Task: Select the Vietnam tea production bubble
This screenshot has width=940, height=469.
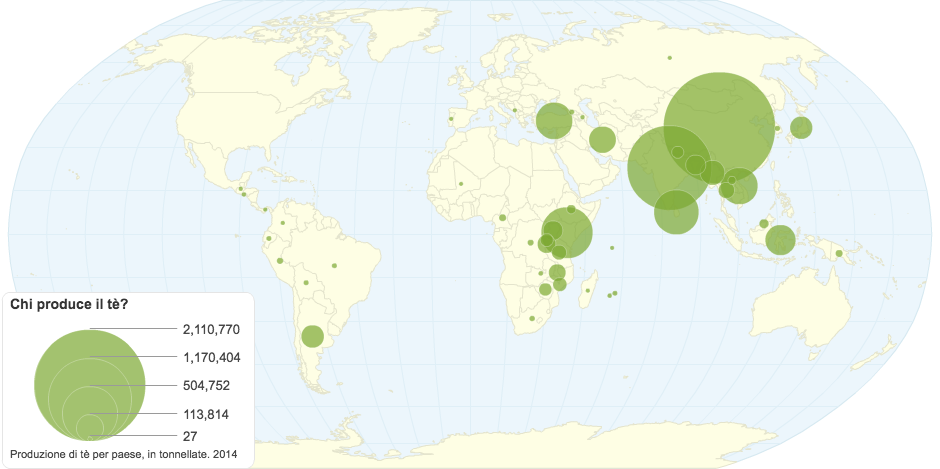Action: 740,185
